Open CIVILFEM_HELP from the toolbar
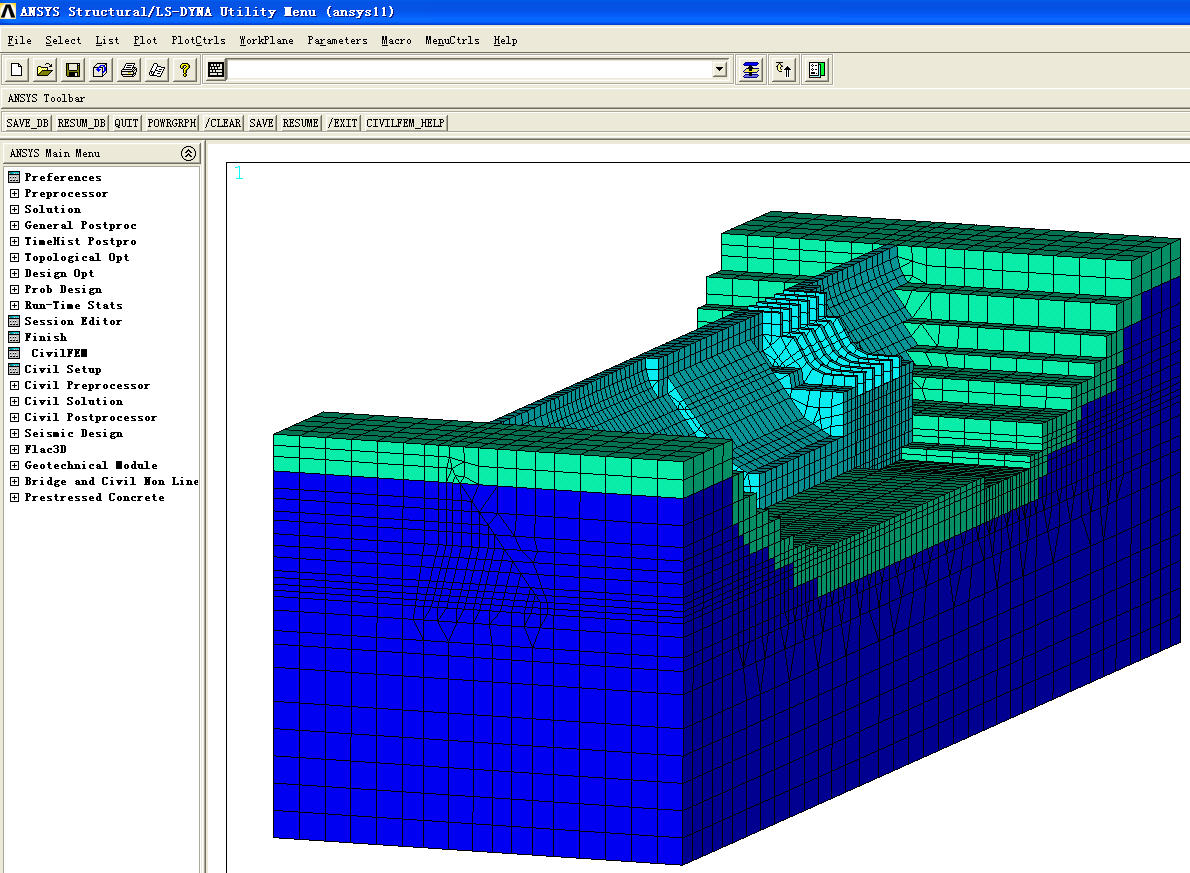Viewport: 1190px width, 873px height. (405, 123)
